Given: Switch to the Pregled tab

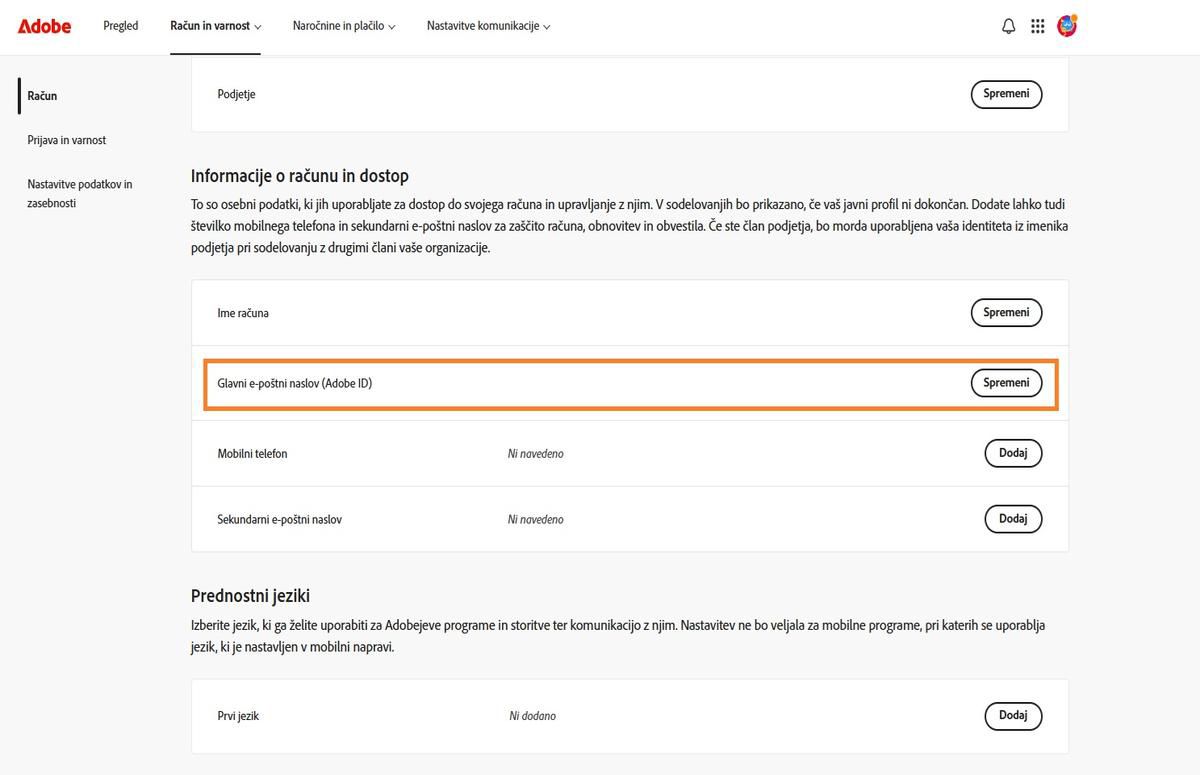Looking at the screenshot, I should (120, 26).
